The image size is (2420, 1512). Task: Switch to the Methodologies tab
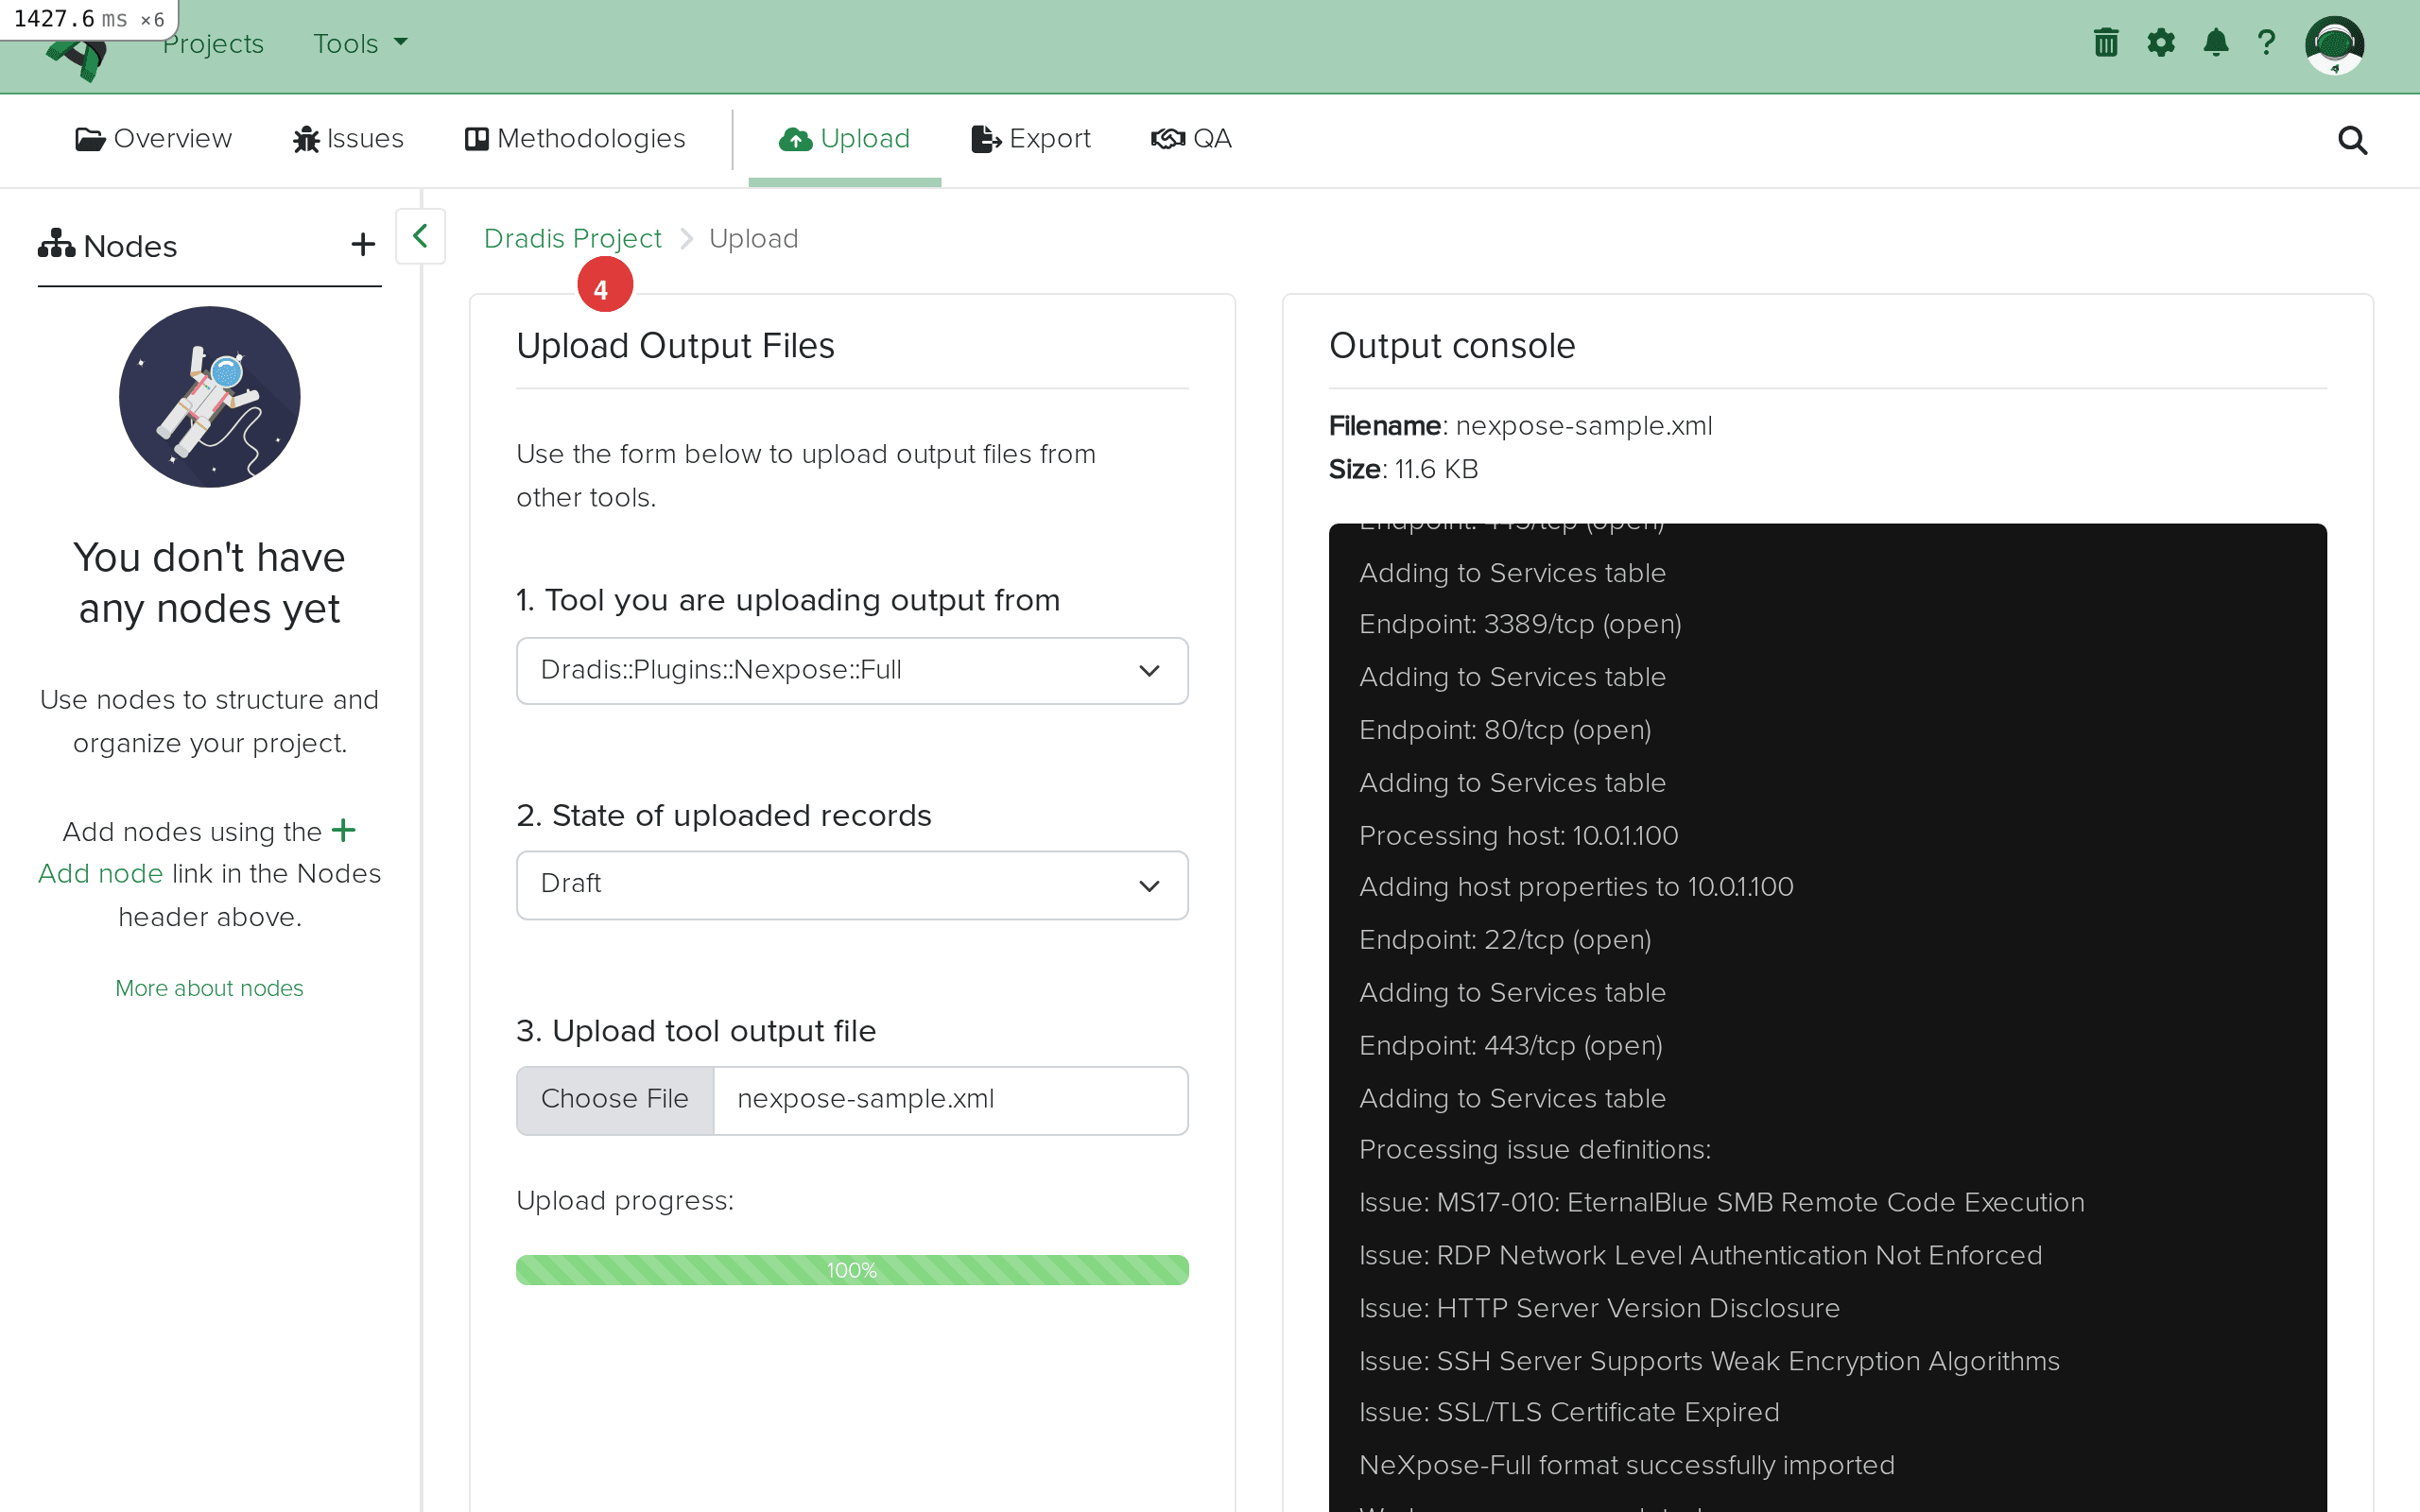(575, 138)
